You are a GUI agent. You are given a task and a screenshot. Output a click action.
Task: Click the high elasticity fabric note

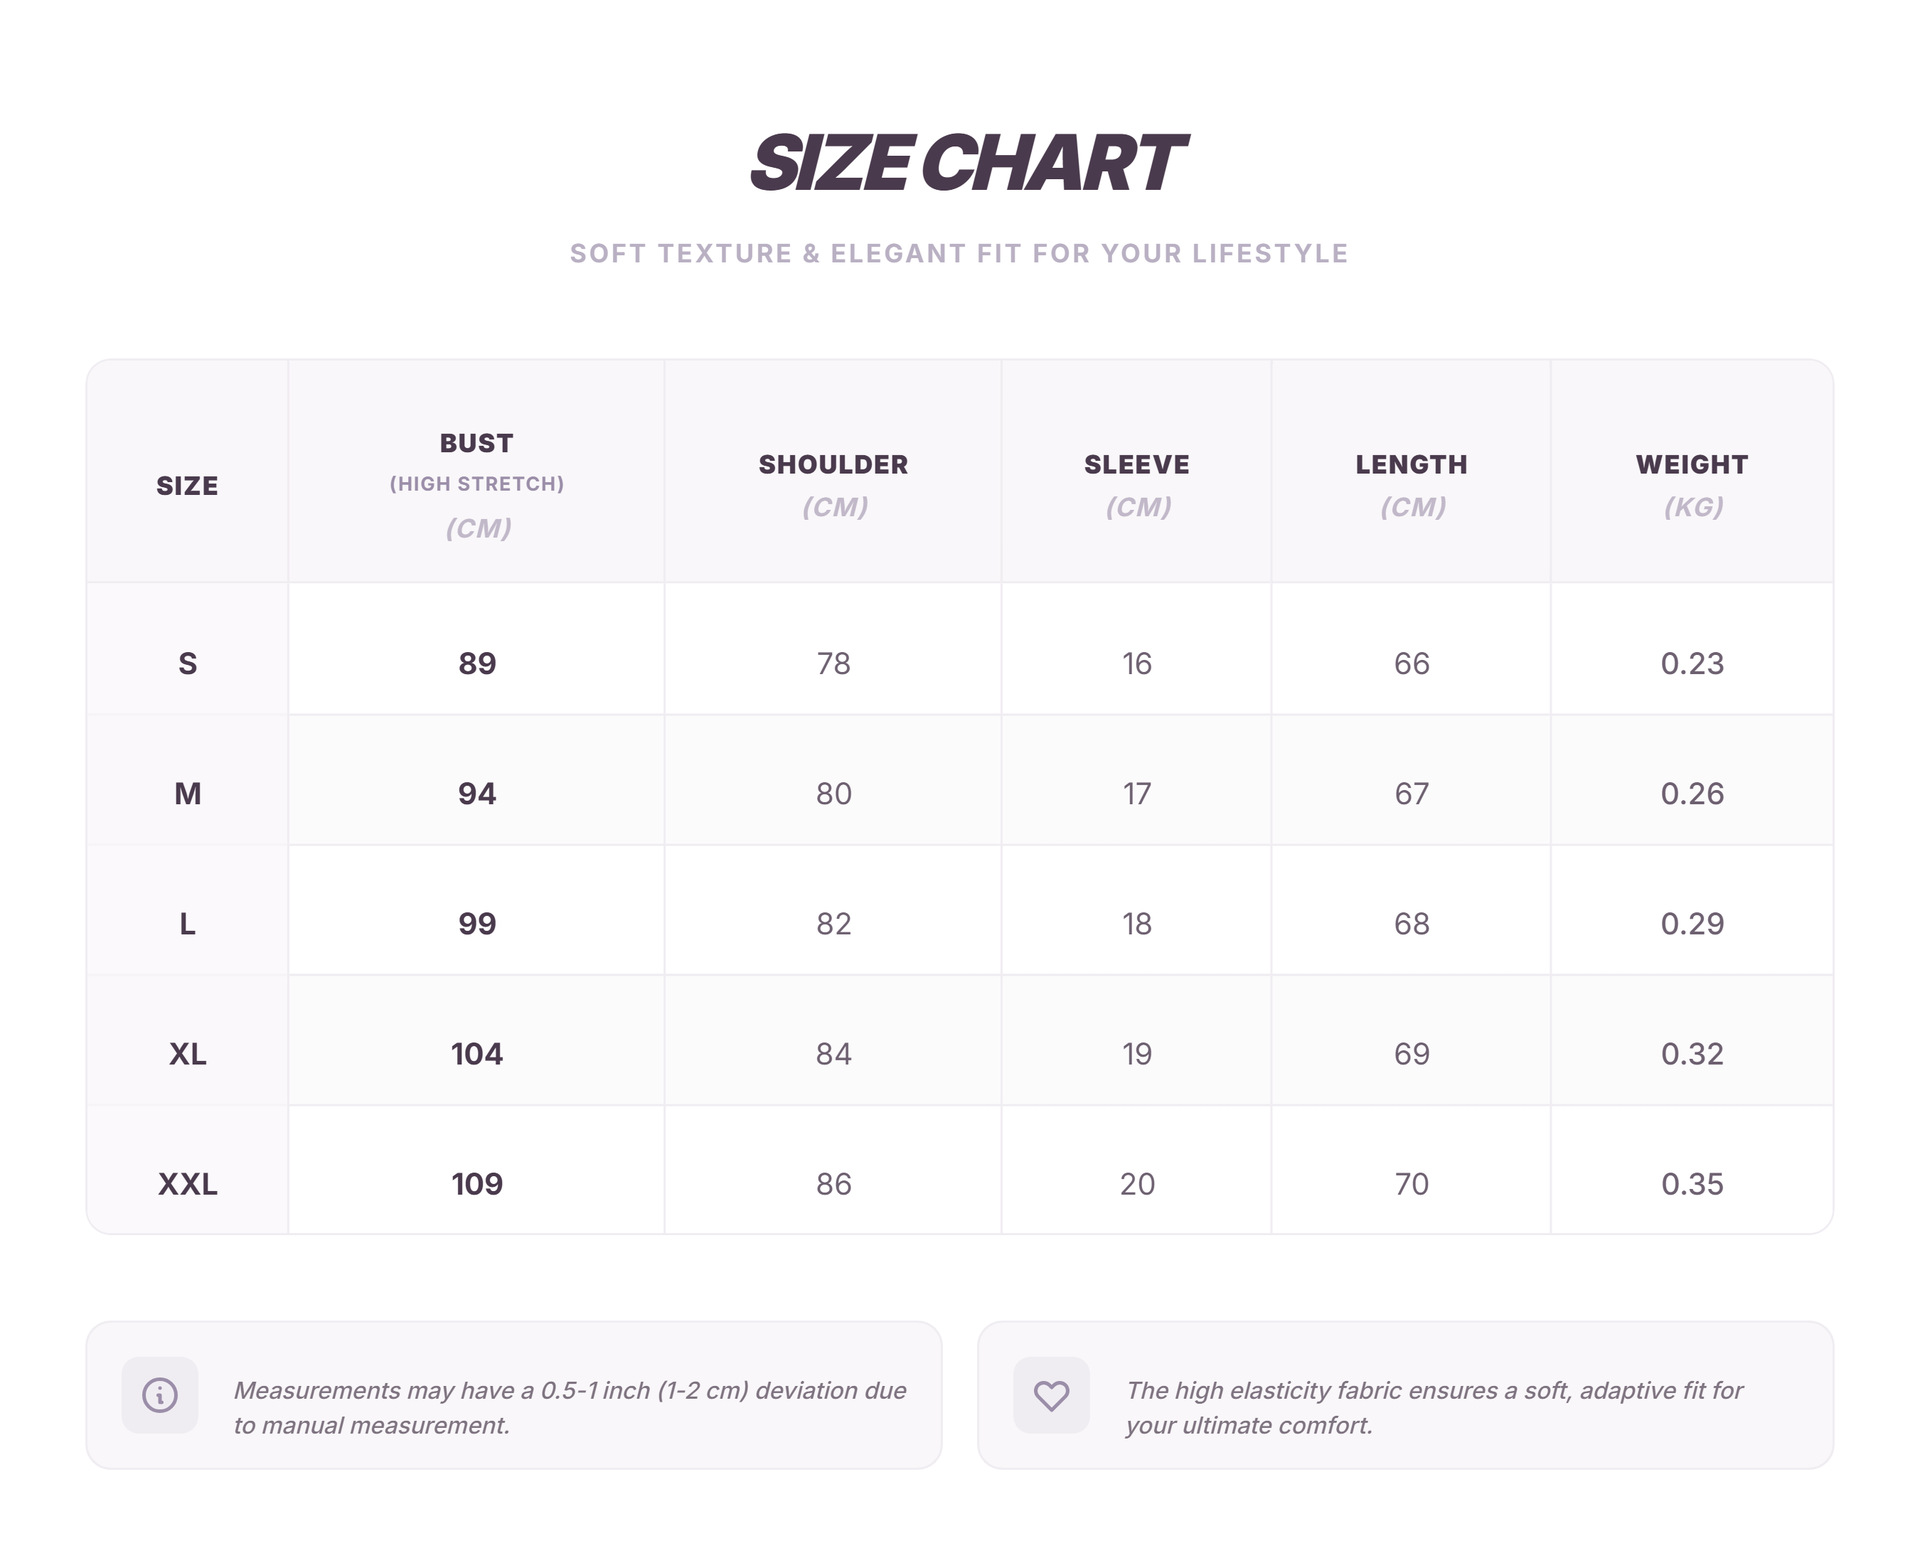pos(1433,1407)
